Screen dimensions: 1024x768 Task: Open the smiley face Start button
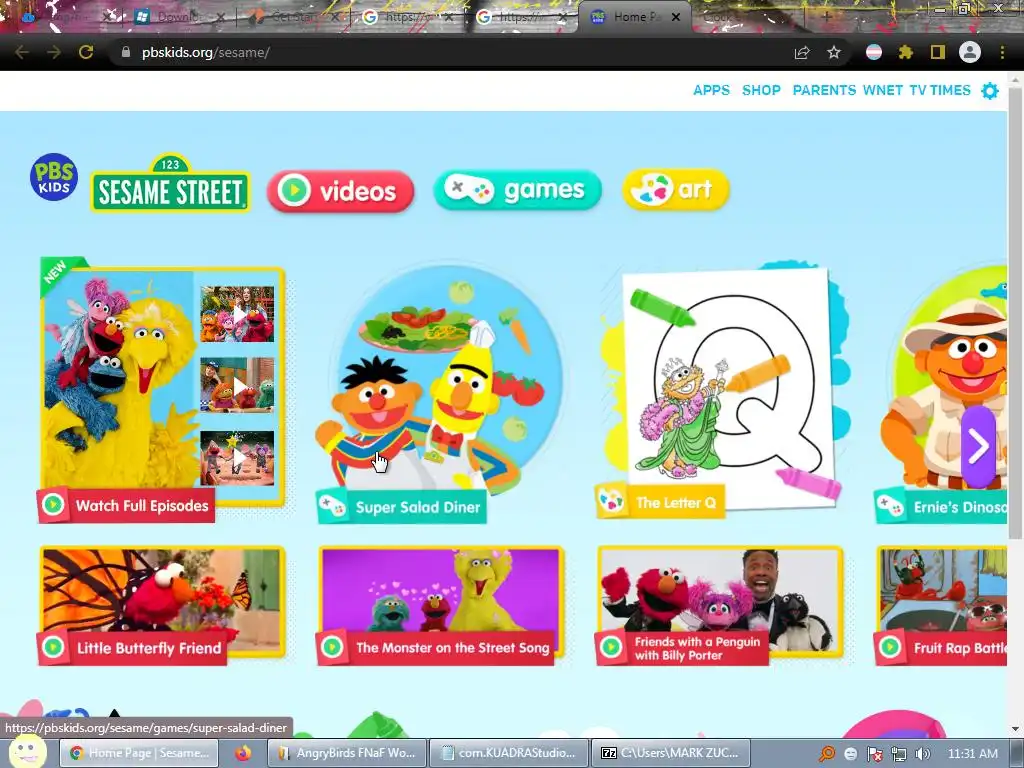27,751
